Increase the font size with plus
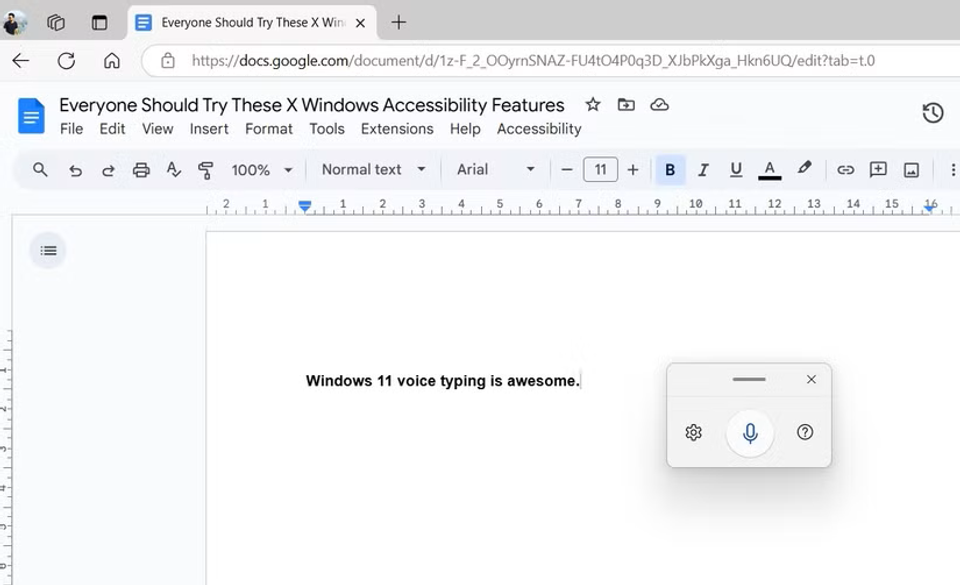Viewport: 960px width, 585px height. [x=632, y=170]
